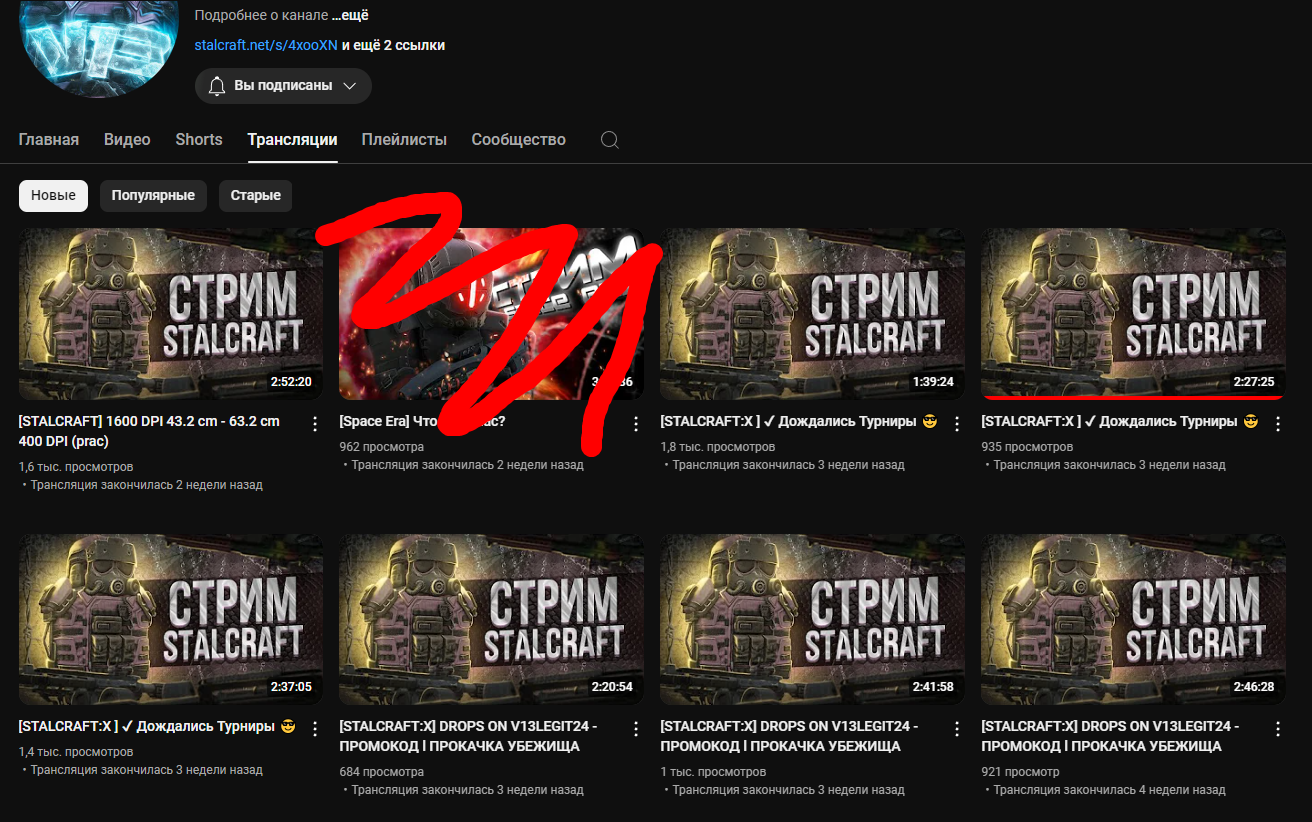The height and width of the screenshot is (822, 1312).
Task: Click 'Трансляция закончилась 4 недели назад' text
Action: click(x=1109, y=790)
